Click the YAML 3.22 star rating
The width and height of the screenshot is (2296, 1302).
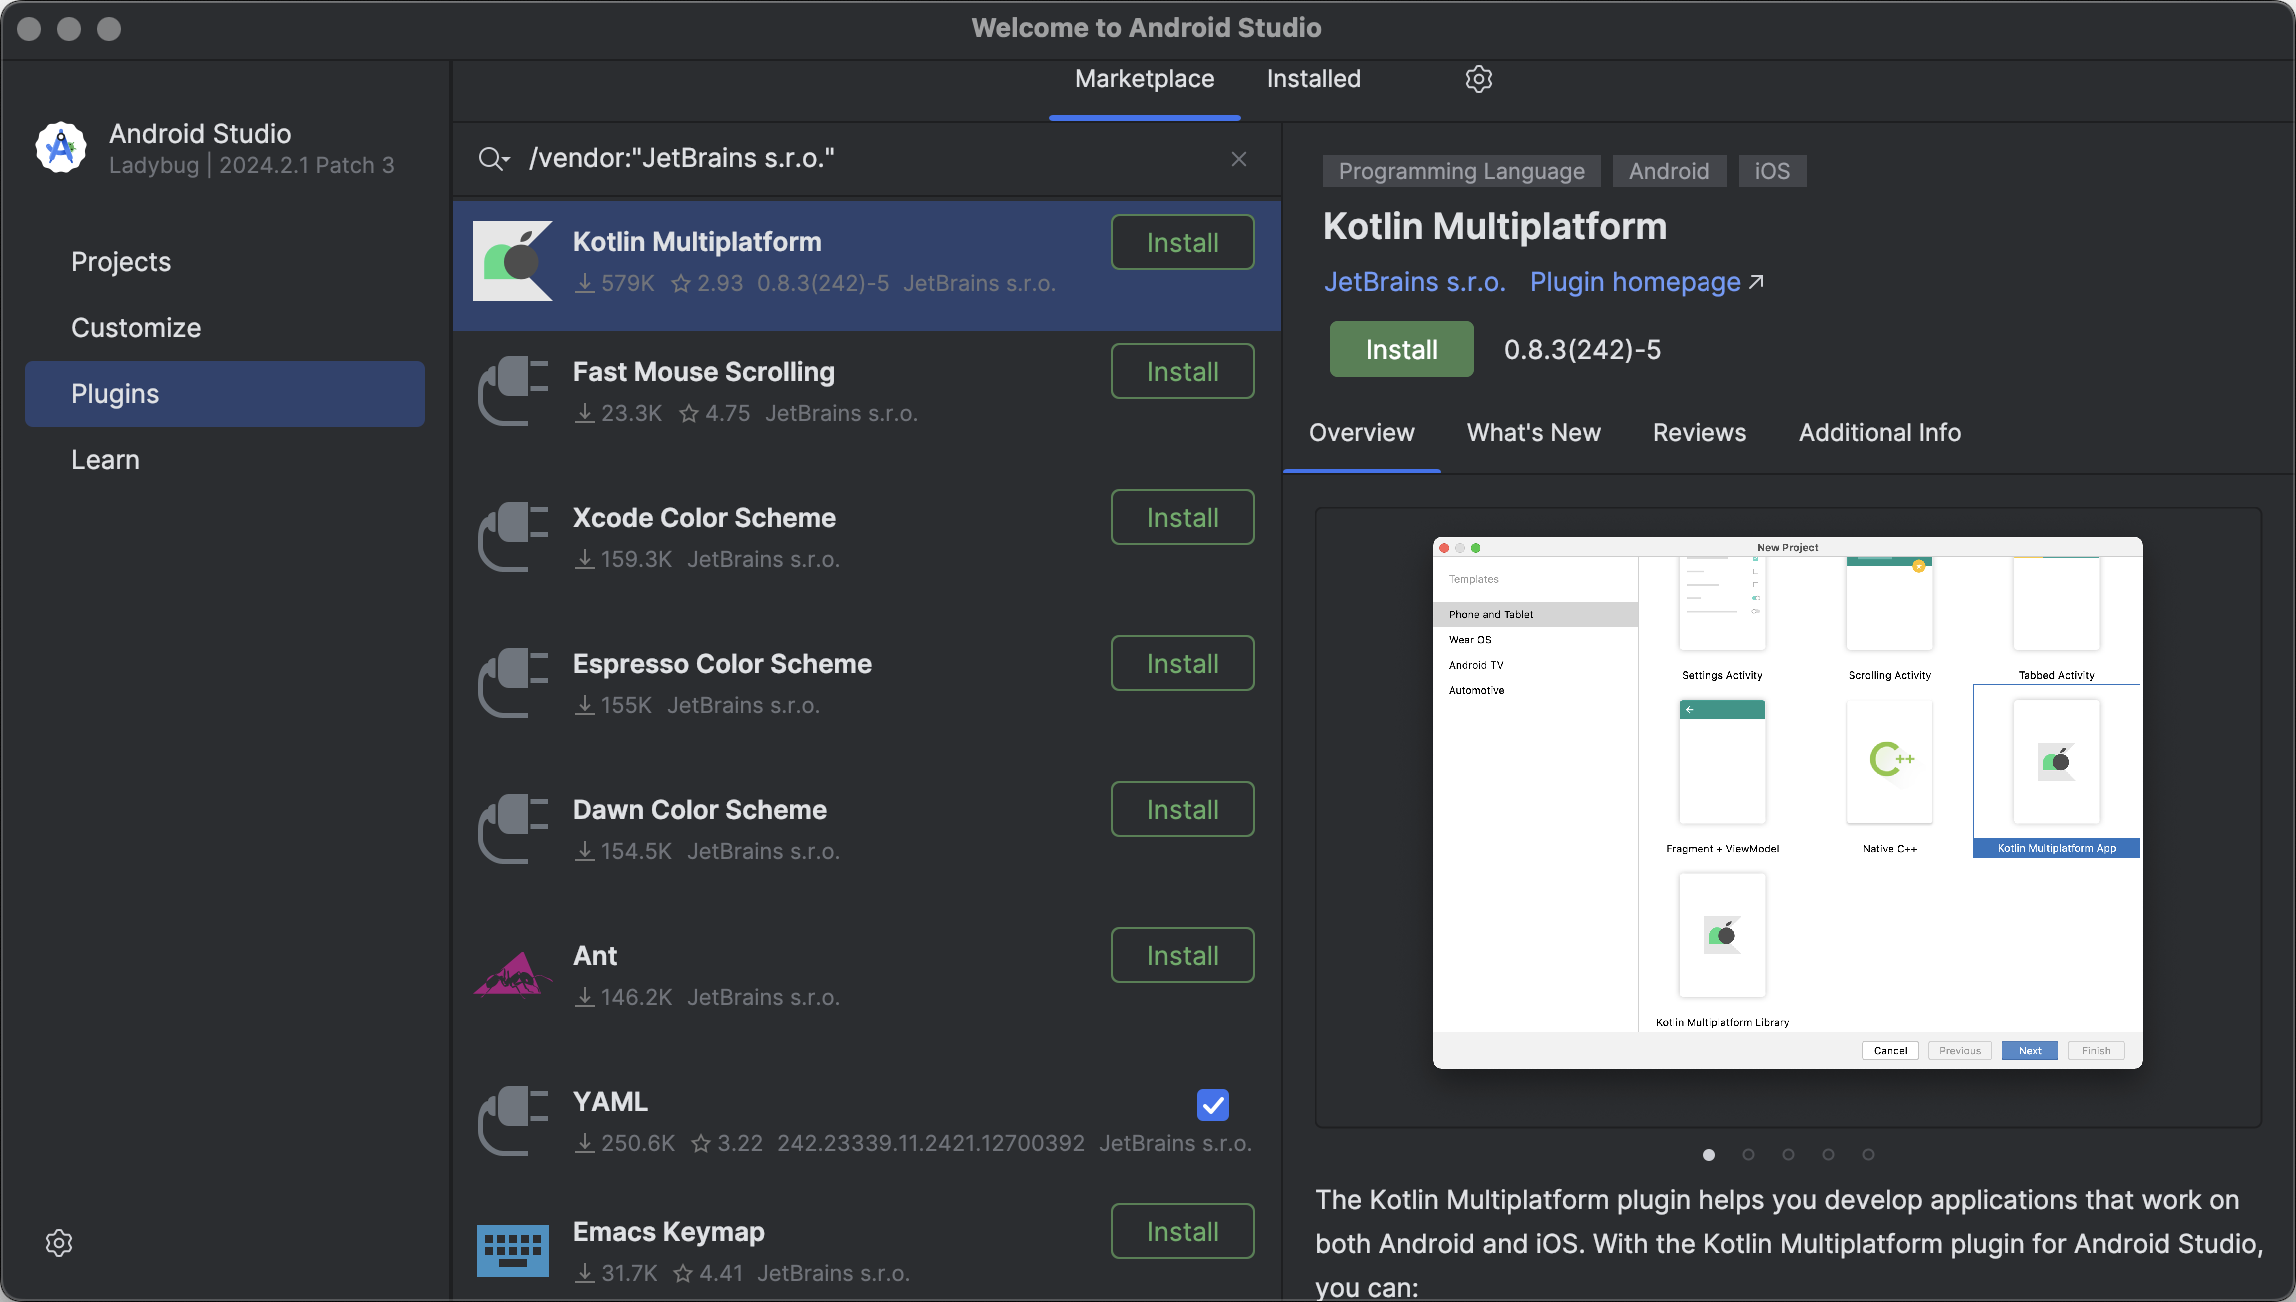click(726, 1144)
